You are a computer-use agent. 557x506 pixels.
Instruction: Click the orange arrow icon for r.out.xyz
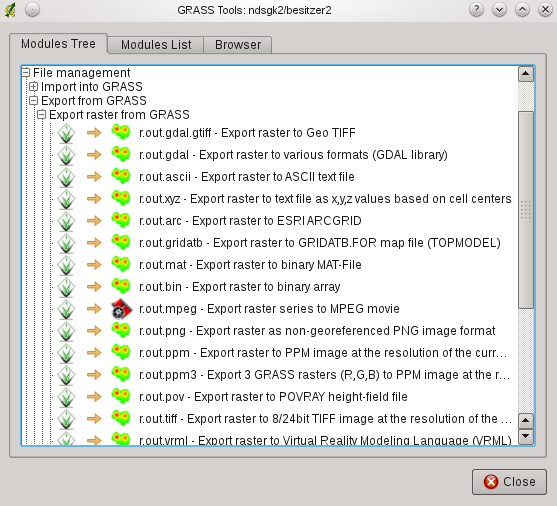tap(94, 199)
